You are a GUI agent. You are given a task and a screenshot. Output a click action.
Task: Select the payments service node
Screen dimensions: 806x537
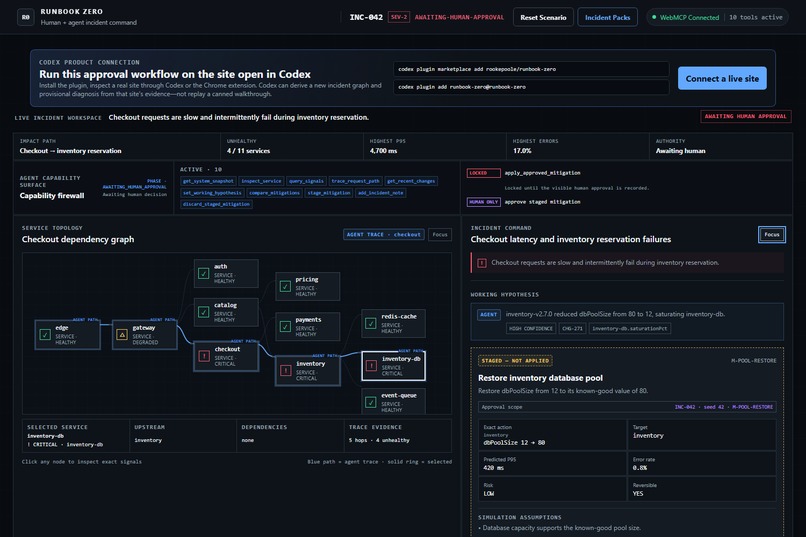point(307,326)
